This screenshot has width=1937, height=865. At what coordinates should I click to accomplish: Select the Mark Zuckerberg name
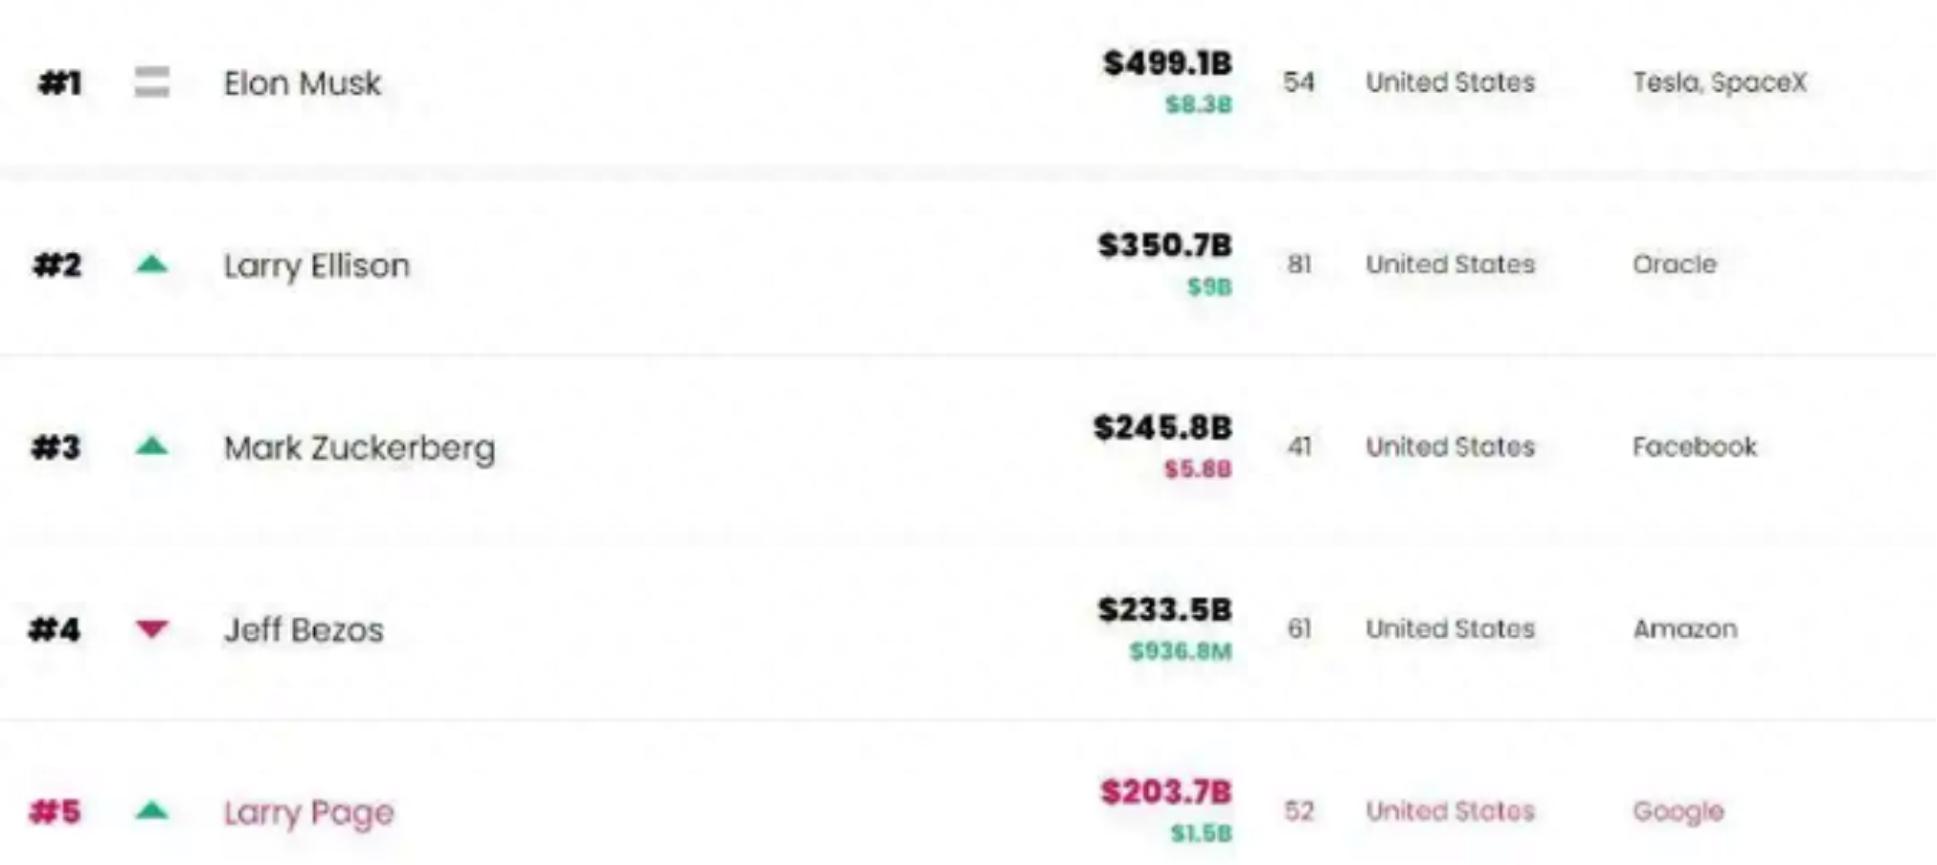coord(359,447)
